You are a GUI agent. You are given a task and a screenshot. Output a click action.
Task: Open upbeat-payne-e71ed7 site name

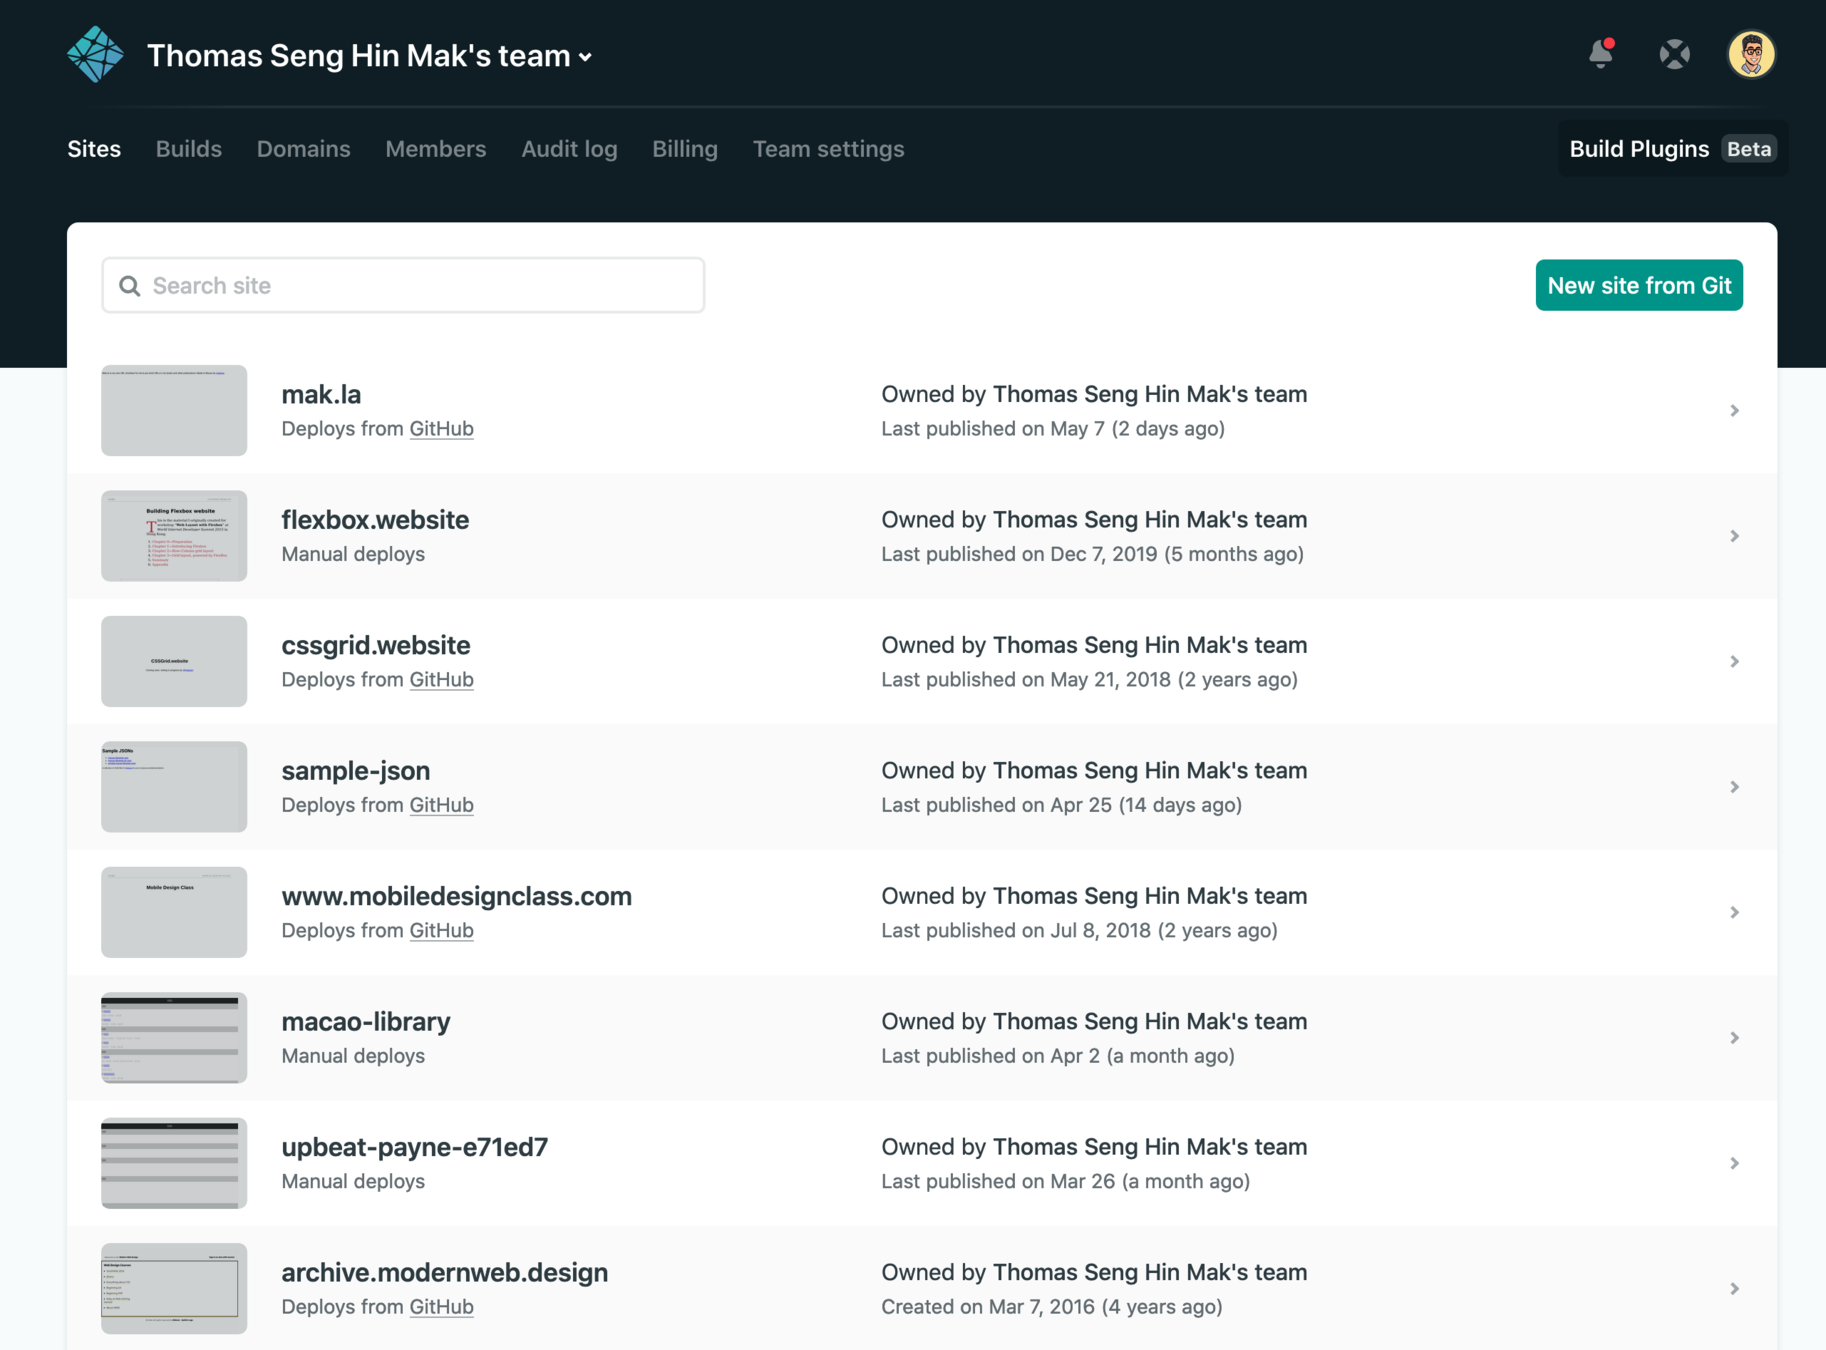tap(415, 1148)
